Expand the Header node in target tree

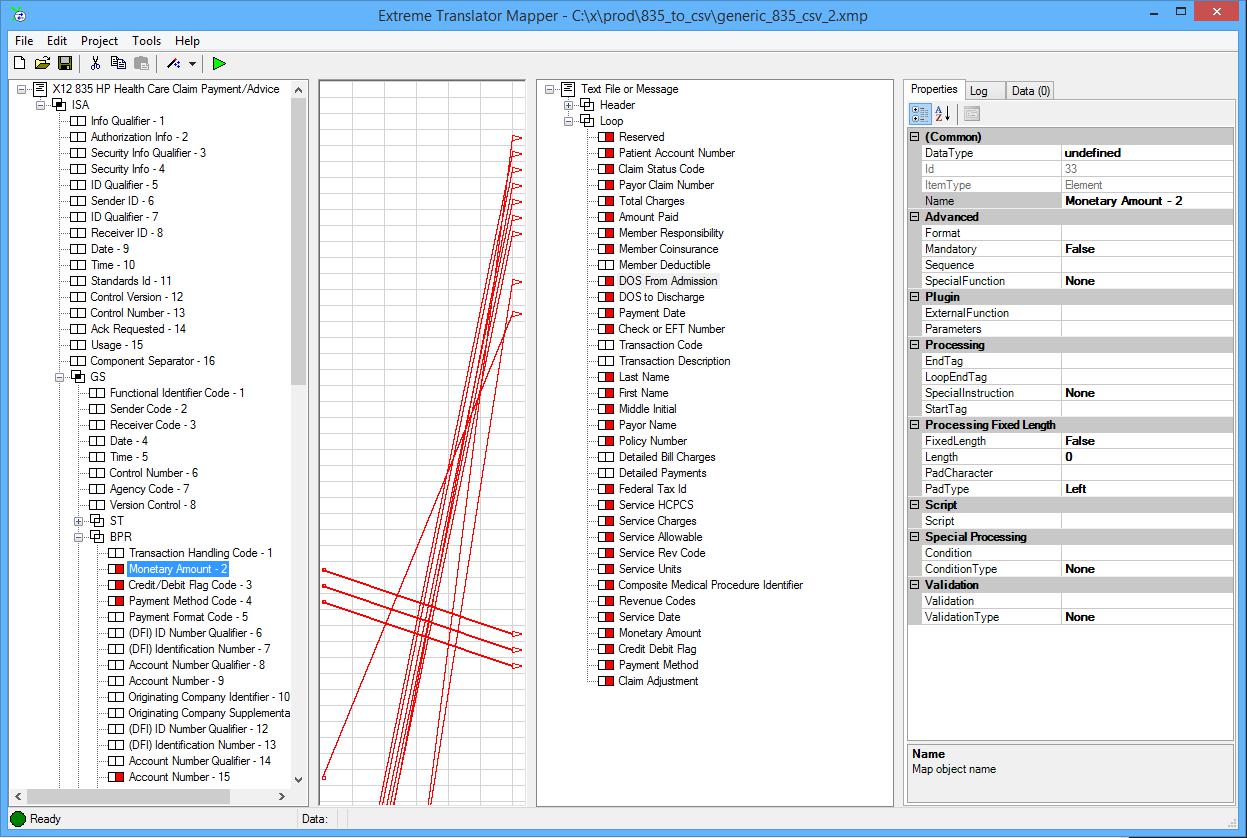click(x=569, y=105)
